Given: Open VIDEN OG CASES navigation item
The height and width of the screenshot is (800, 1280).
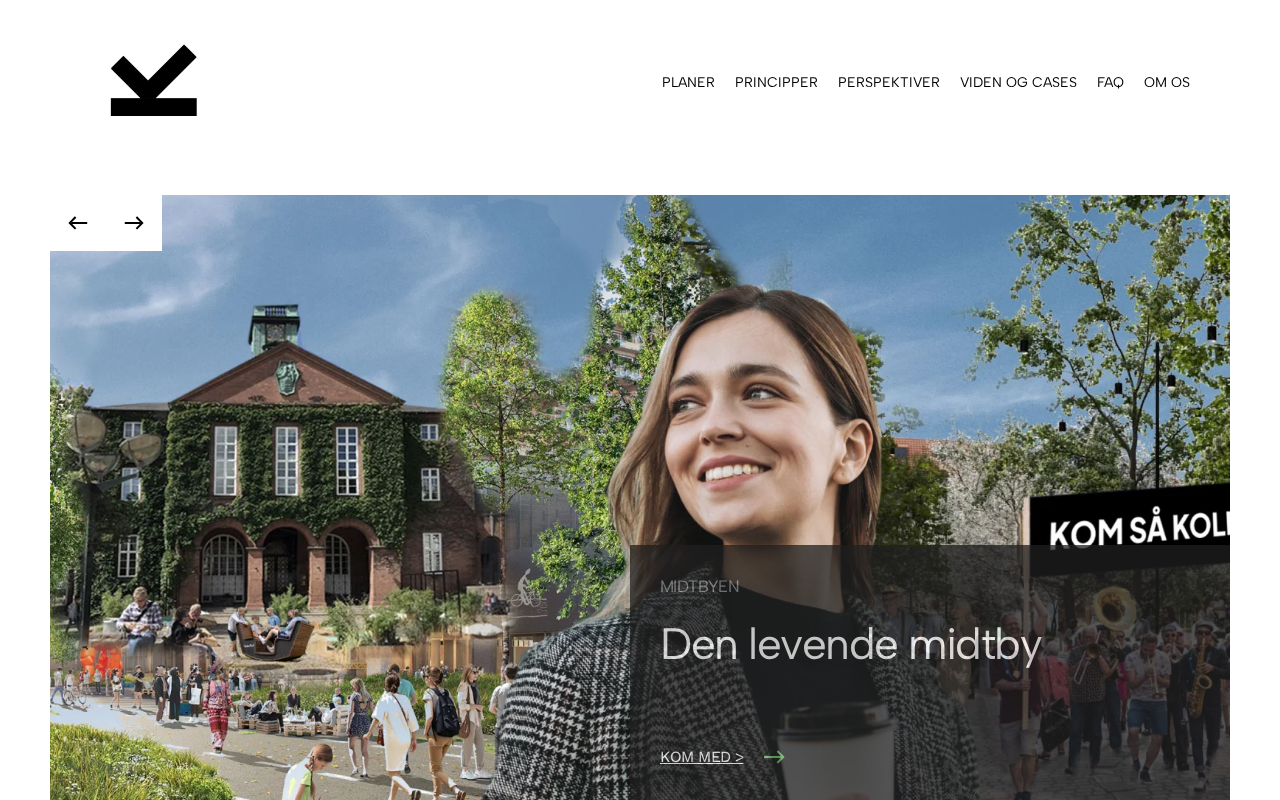Looking at the screenshot, I should pyautogui.click(x=1018, y=82).
